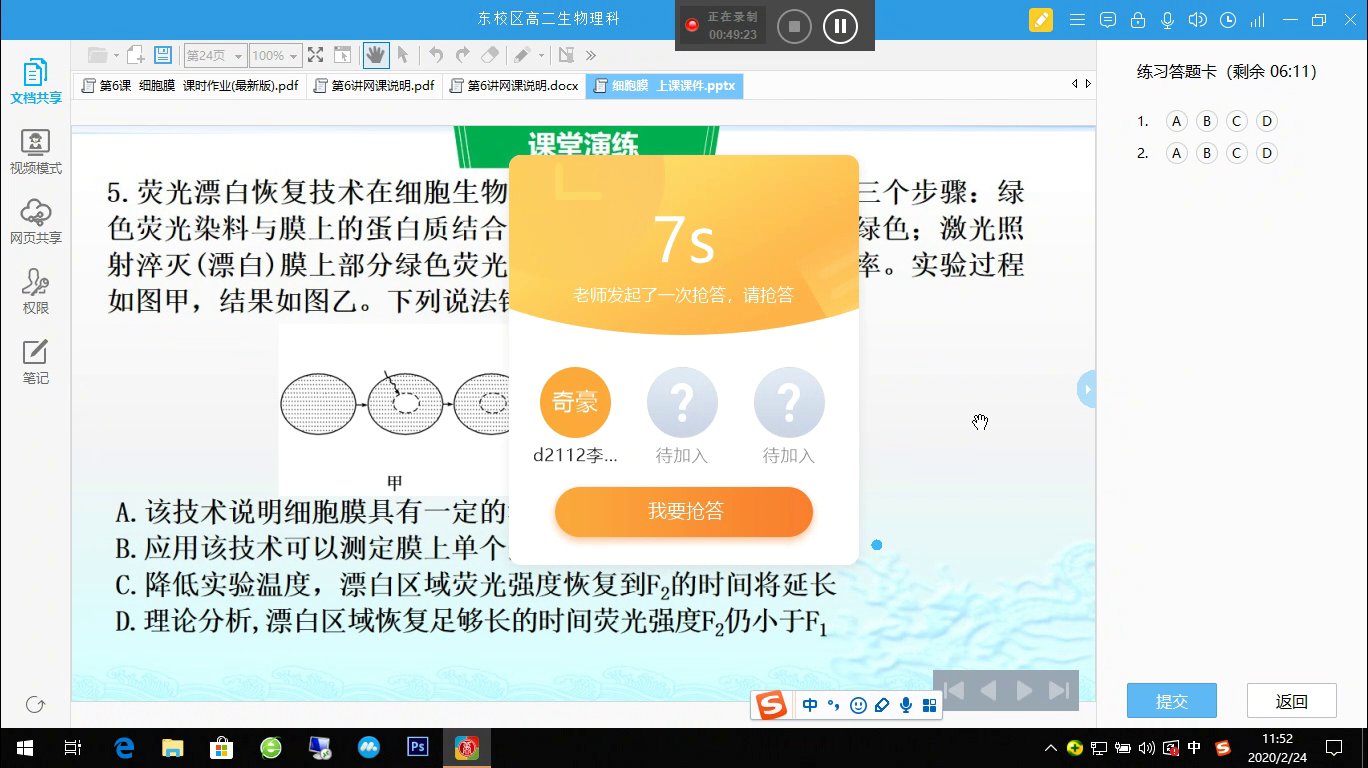Screen dimensions: 1368x768
Task: Switch to 第6讲网课说明.pdf tab
Action: (x=373, y=86)
